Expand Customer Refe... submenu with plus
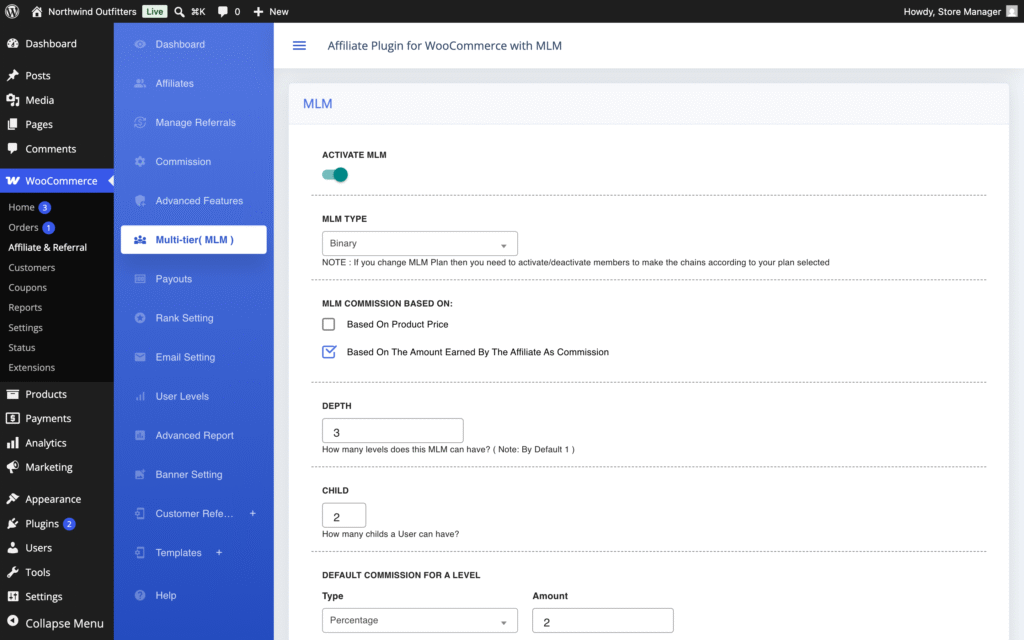The width and height of the screenshot is (1024, 640). coord(253,514)
